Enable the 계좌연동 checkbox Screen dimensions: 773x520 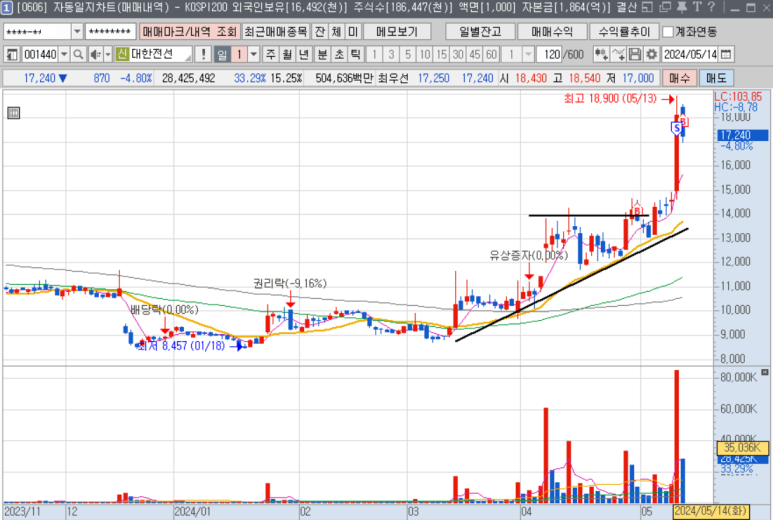668,32
